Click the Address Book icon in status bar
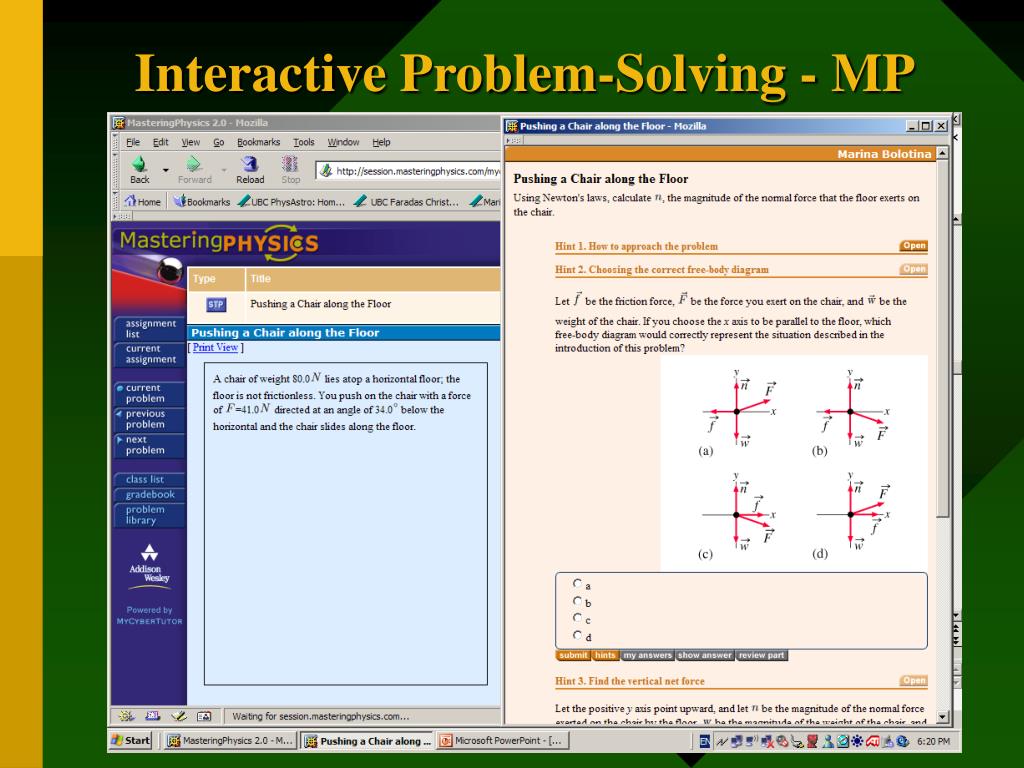The image size is (1024, 768). (204, 716)
